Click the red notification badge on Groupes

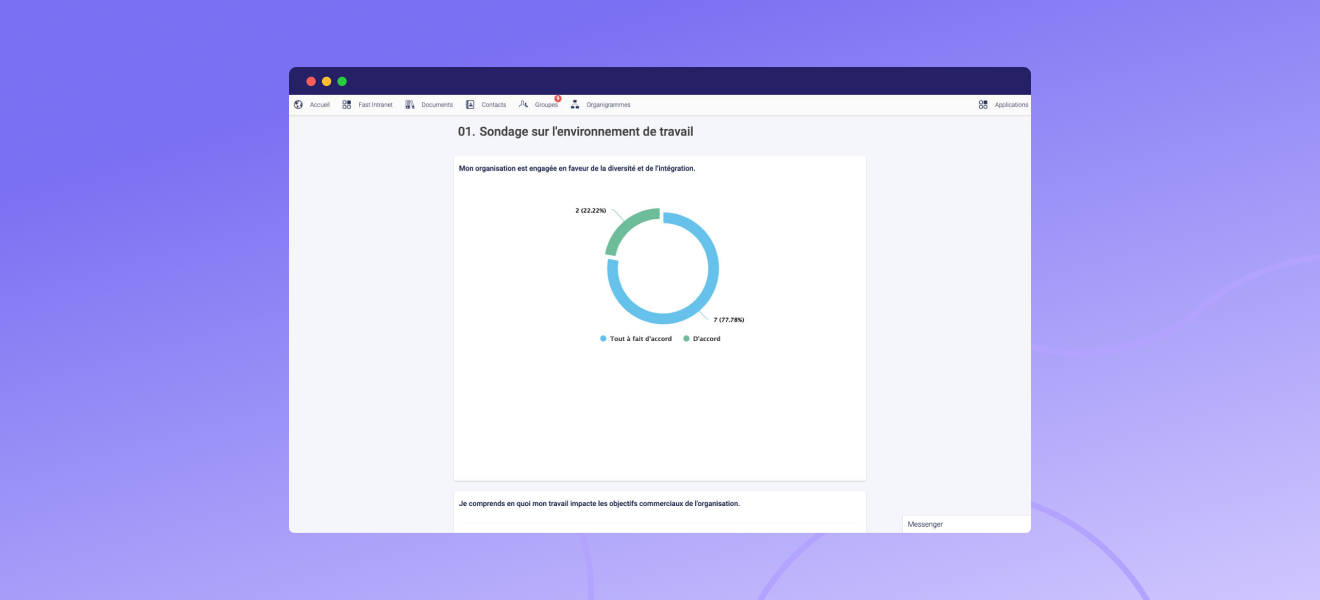tap(558, 99)
